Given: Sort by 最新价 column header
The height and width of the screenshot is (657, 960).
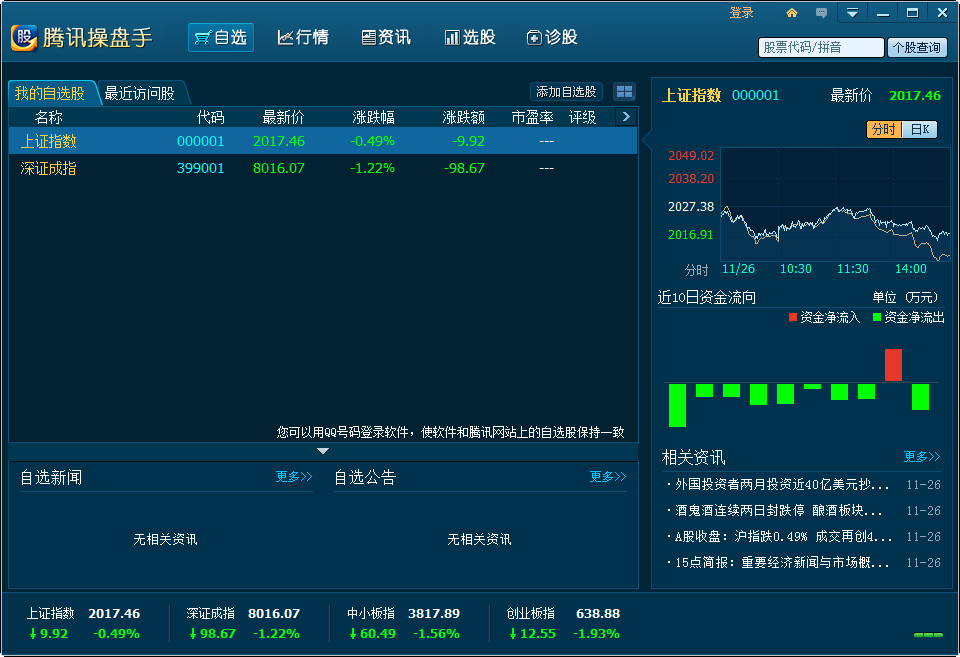Looking at the screenshot, I should tap(283, 117).
